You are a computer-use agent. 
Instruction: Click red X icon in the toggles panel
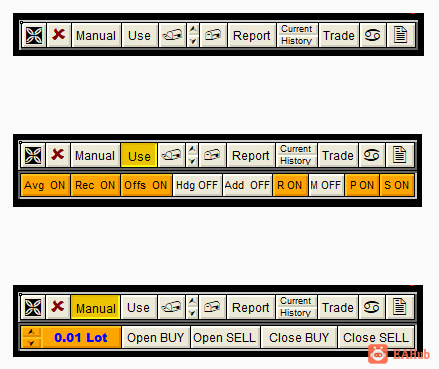pos(58,155)
